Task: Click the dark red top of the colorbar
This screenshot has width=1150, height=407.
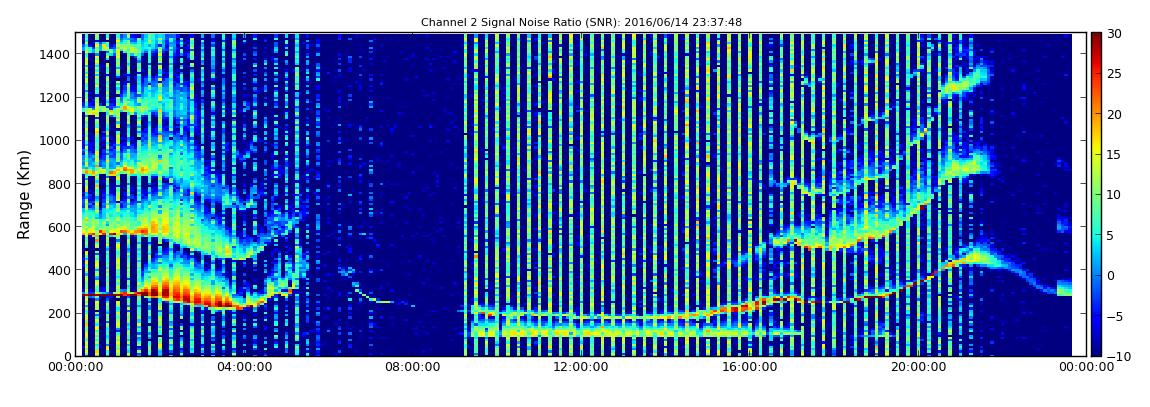Action: click(x=1096, y=38)
